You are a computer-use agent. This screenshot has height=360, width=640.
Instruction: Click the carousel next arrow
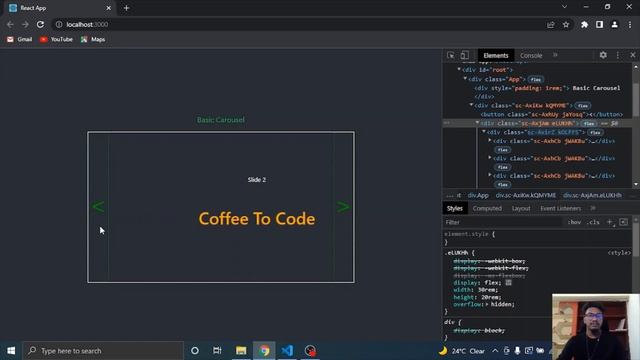coord(343,207)
